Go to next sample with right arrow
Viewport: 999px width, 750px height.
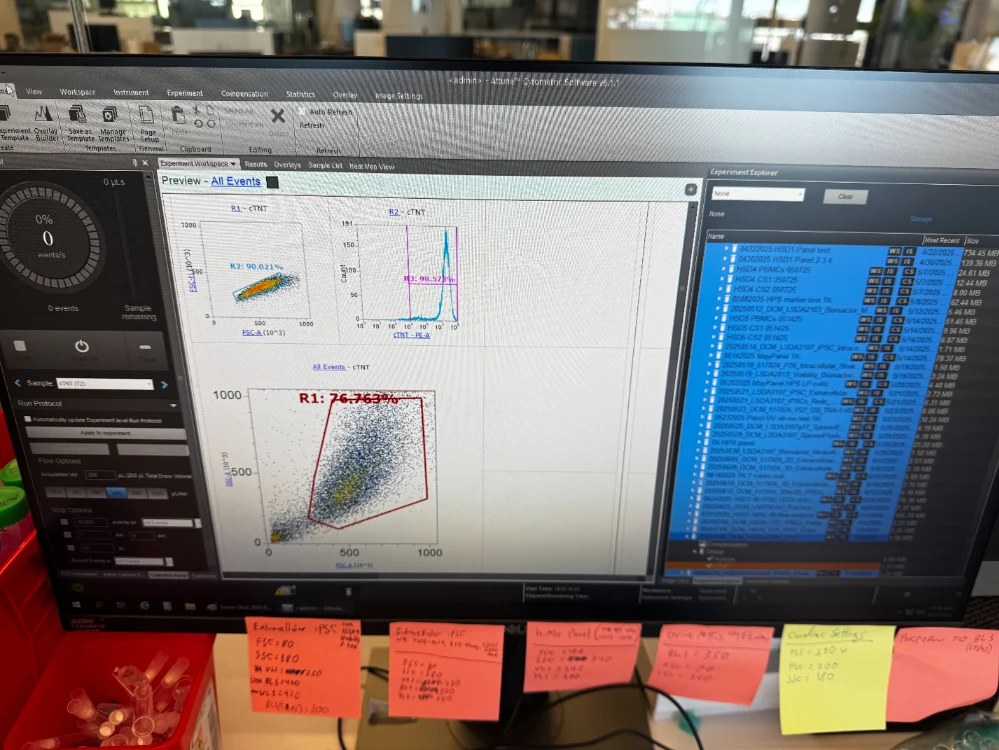164,384
